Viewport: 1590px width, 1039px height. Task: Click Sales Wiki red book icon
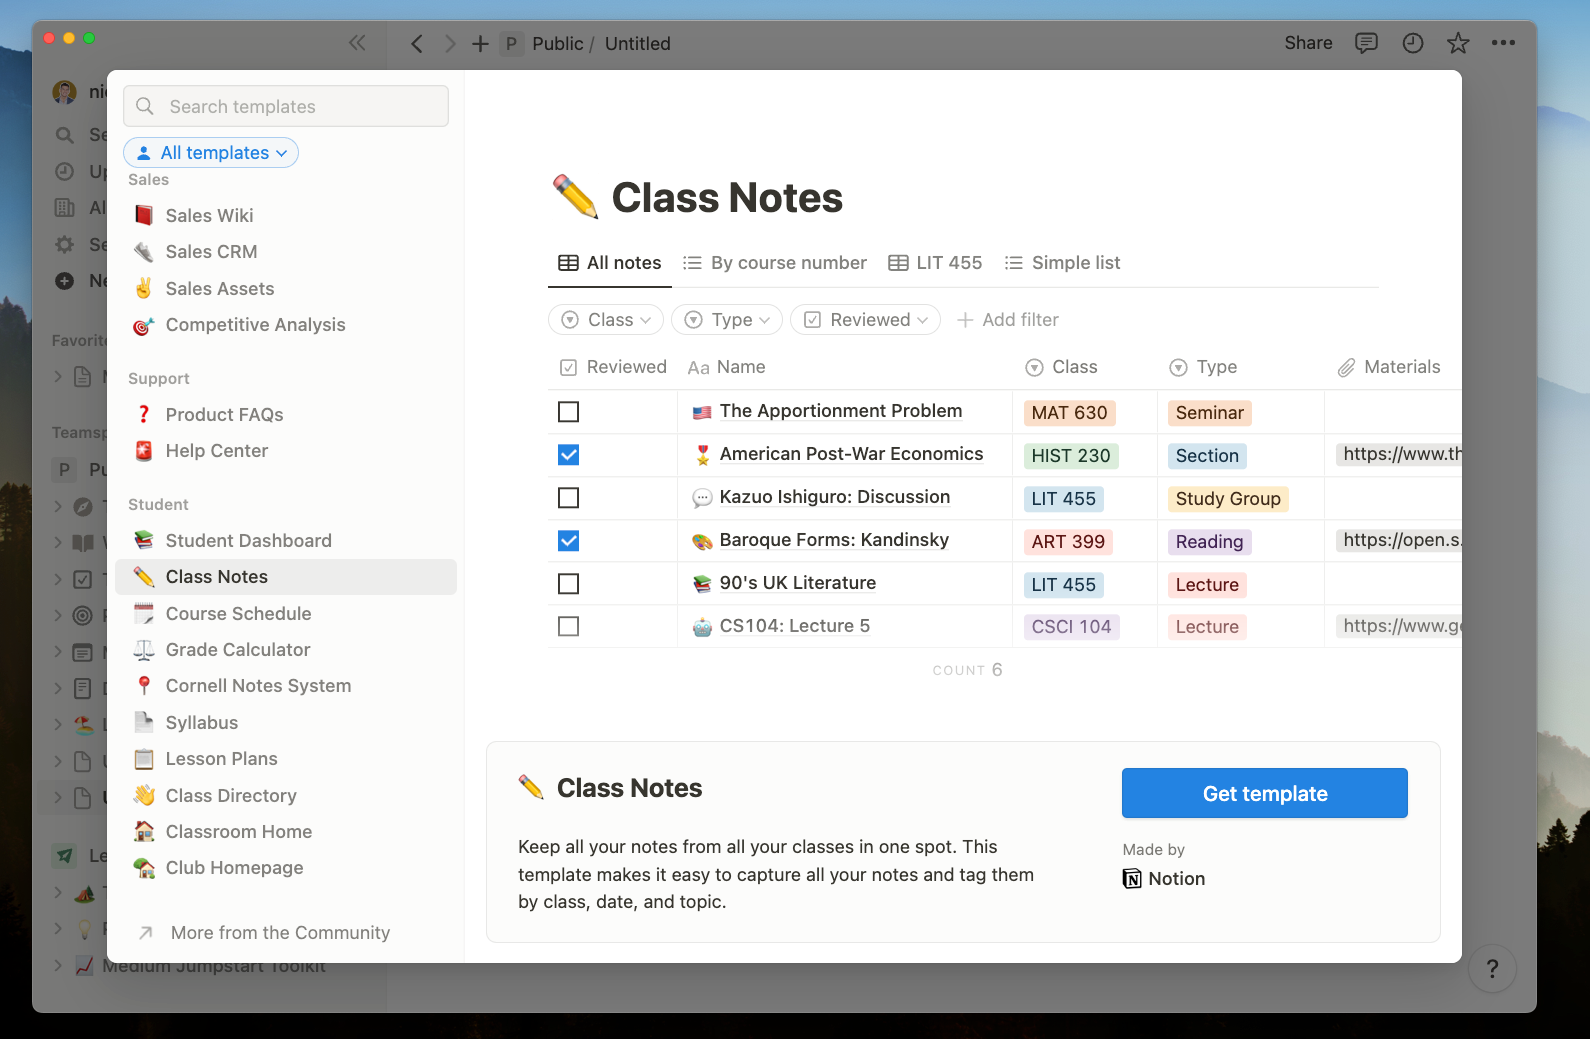144,215
